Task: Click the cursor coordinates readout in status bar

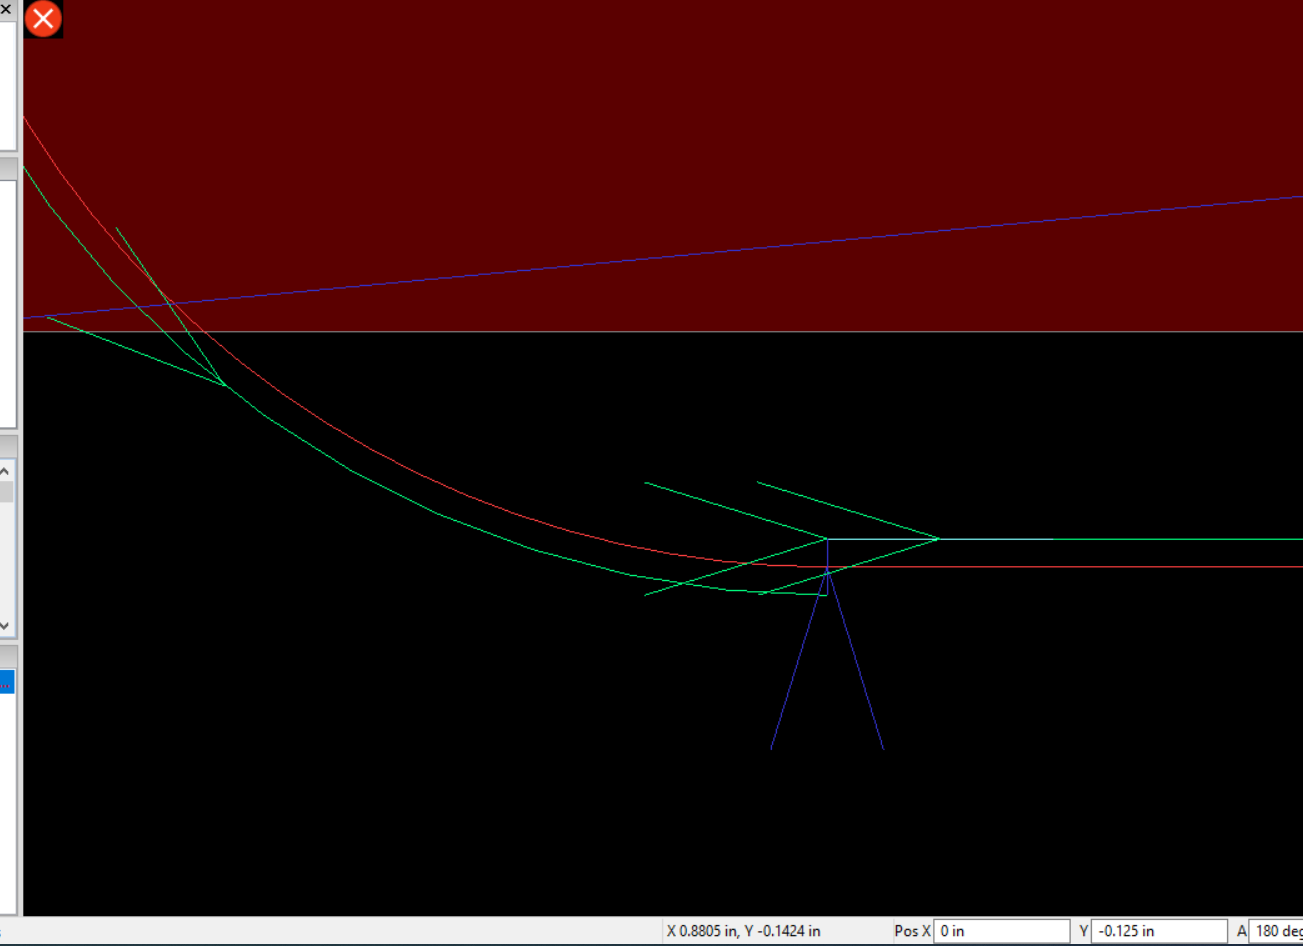Action: coord(743,931)
